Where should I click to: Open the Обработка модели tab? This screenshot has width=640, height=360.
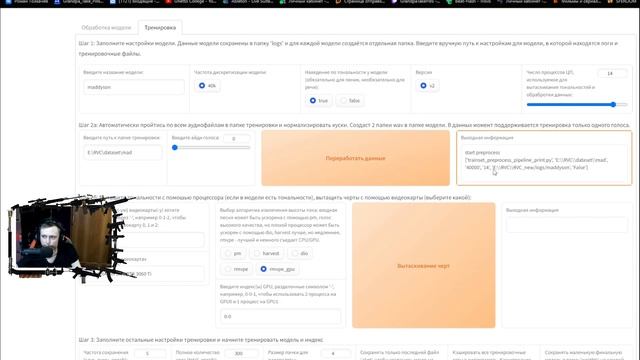(106, 27)
